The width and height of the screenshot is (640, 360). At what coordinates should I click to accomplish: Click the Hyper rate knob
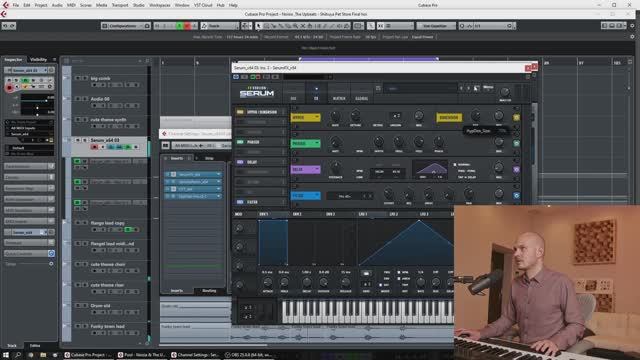(x=335, y=116)
